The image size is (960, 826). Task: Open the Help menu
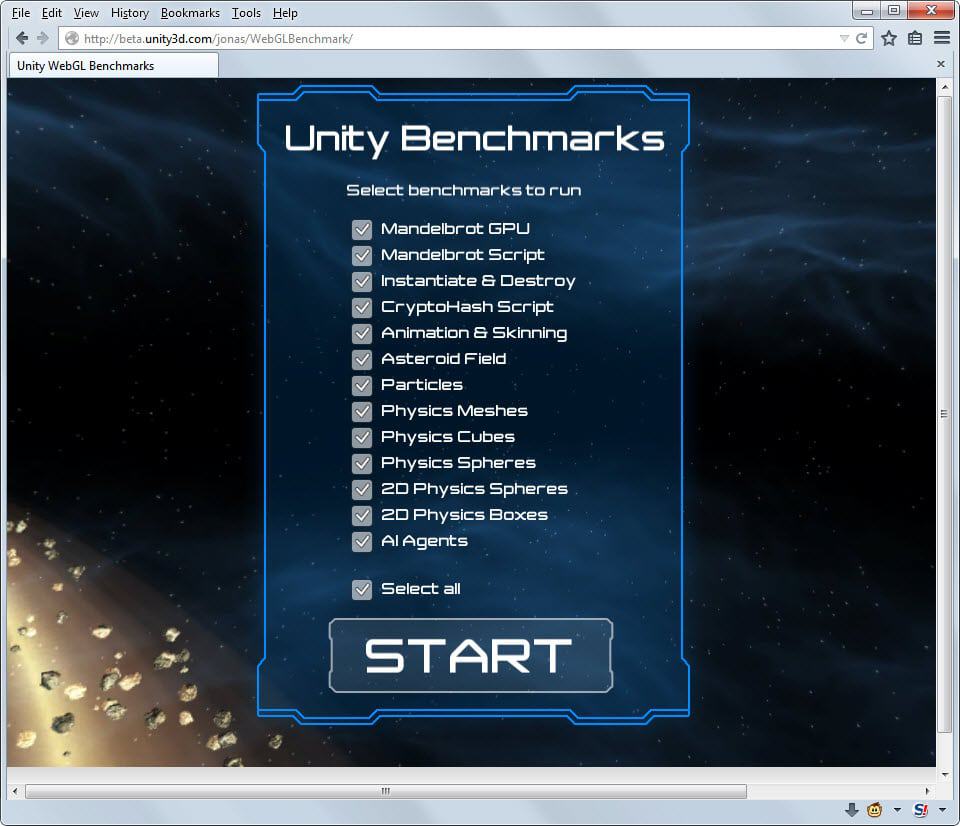coord(285,13)
